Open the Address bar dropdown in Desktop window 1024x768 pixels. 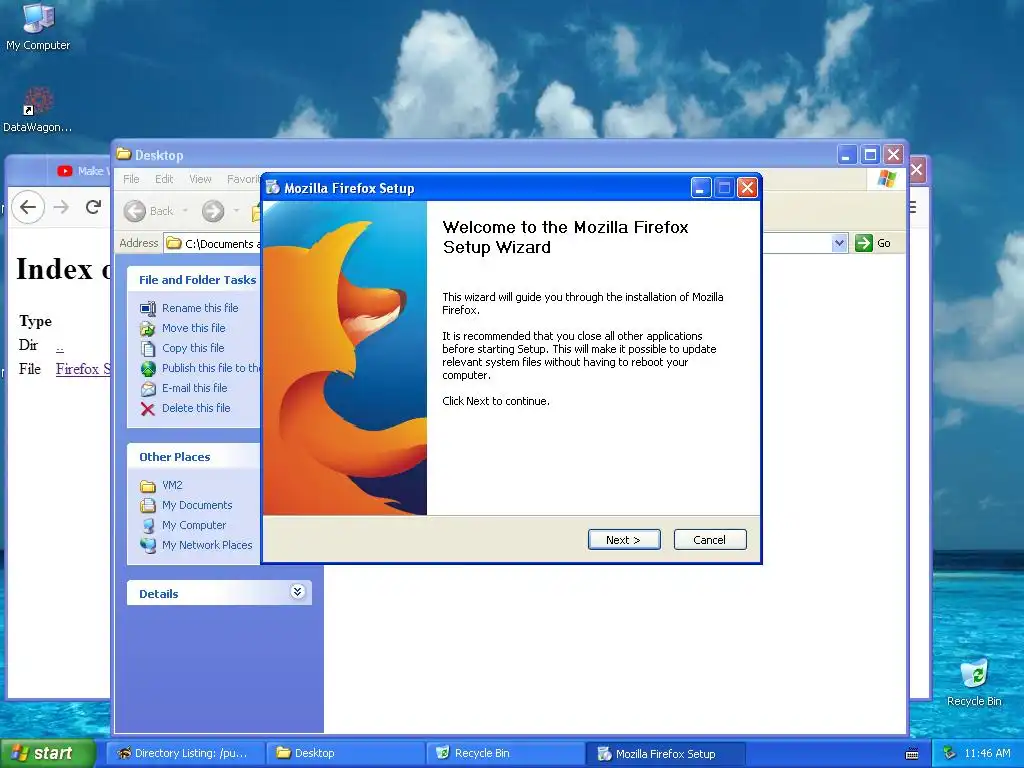click(x=839, y=243)
